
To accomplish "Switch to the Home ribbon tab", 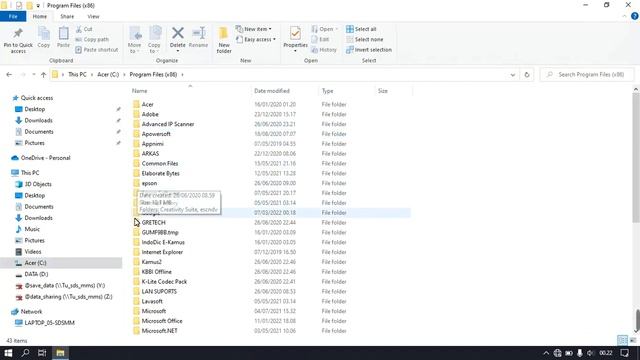I will [40, 16].
